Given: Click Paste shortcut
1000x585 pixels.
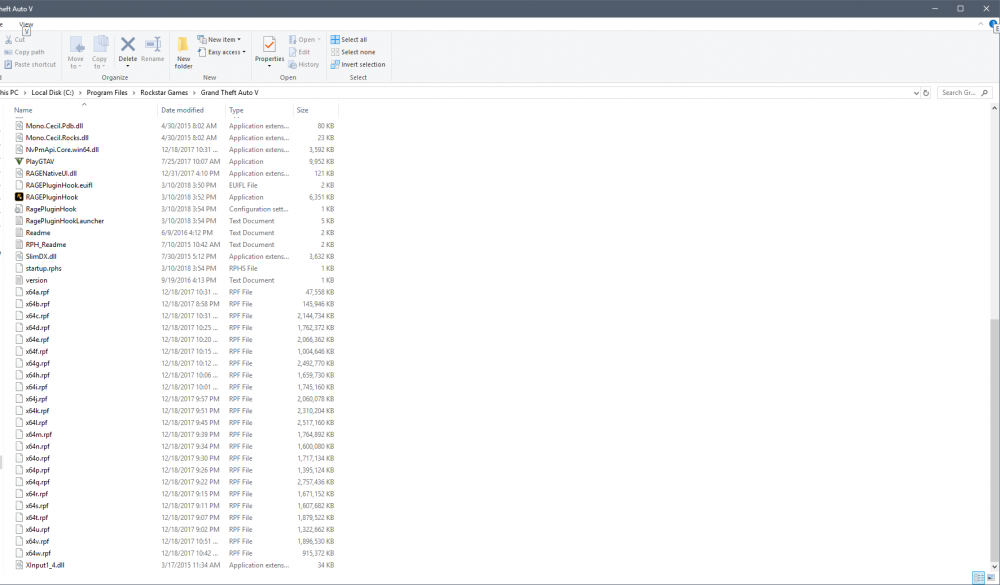Looking at the screenshot, I should pos(30,64).
